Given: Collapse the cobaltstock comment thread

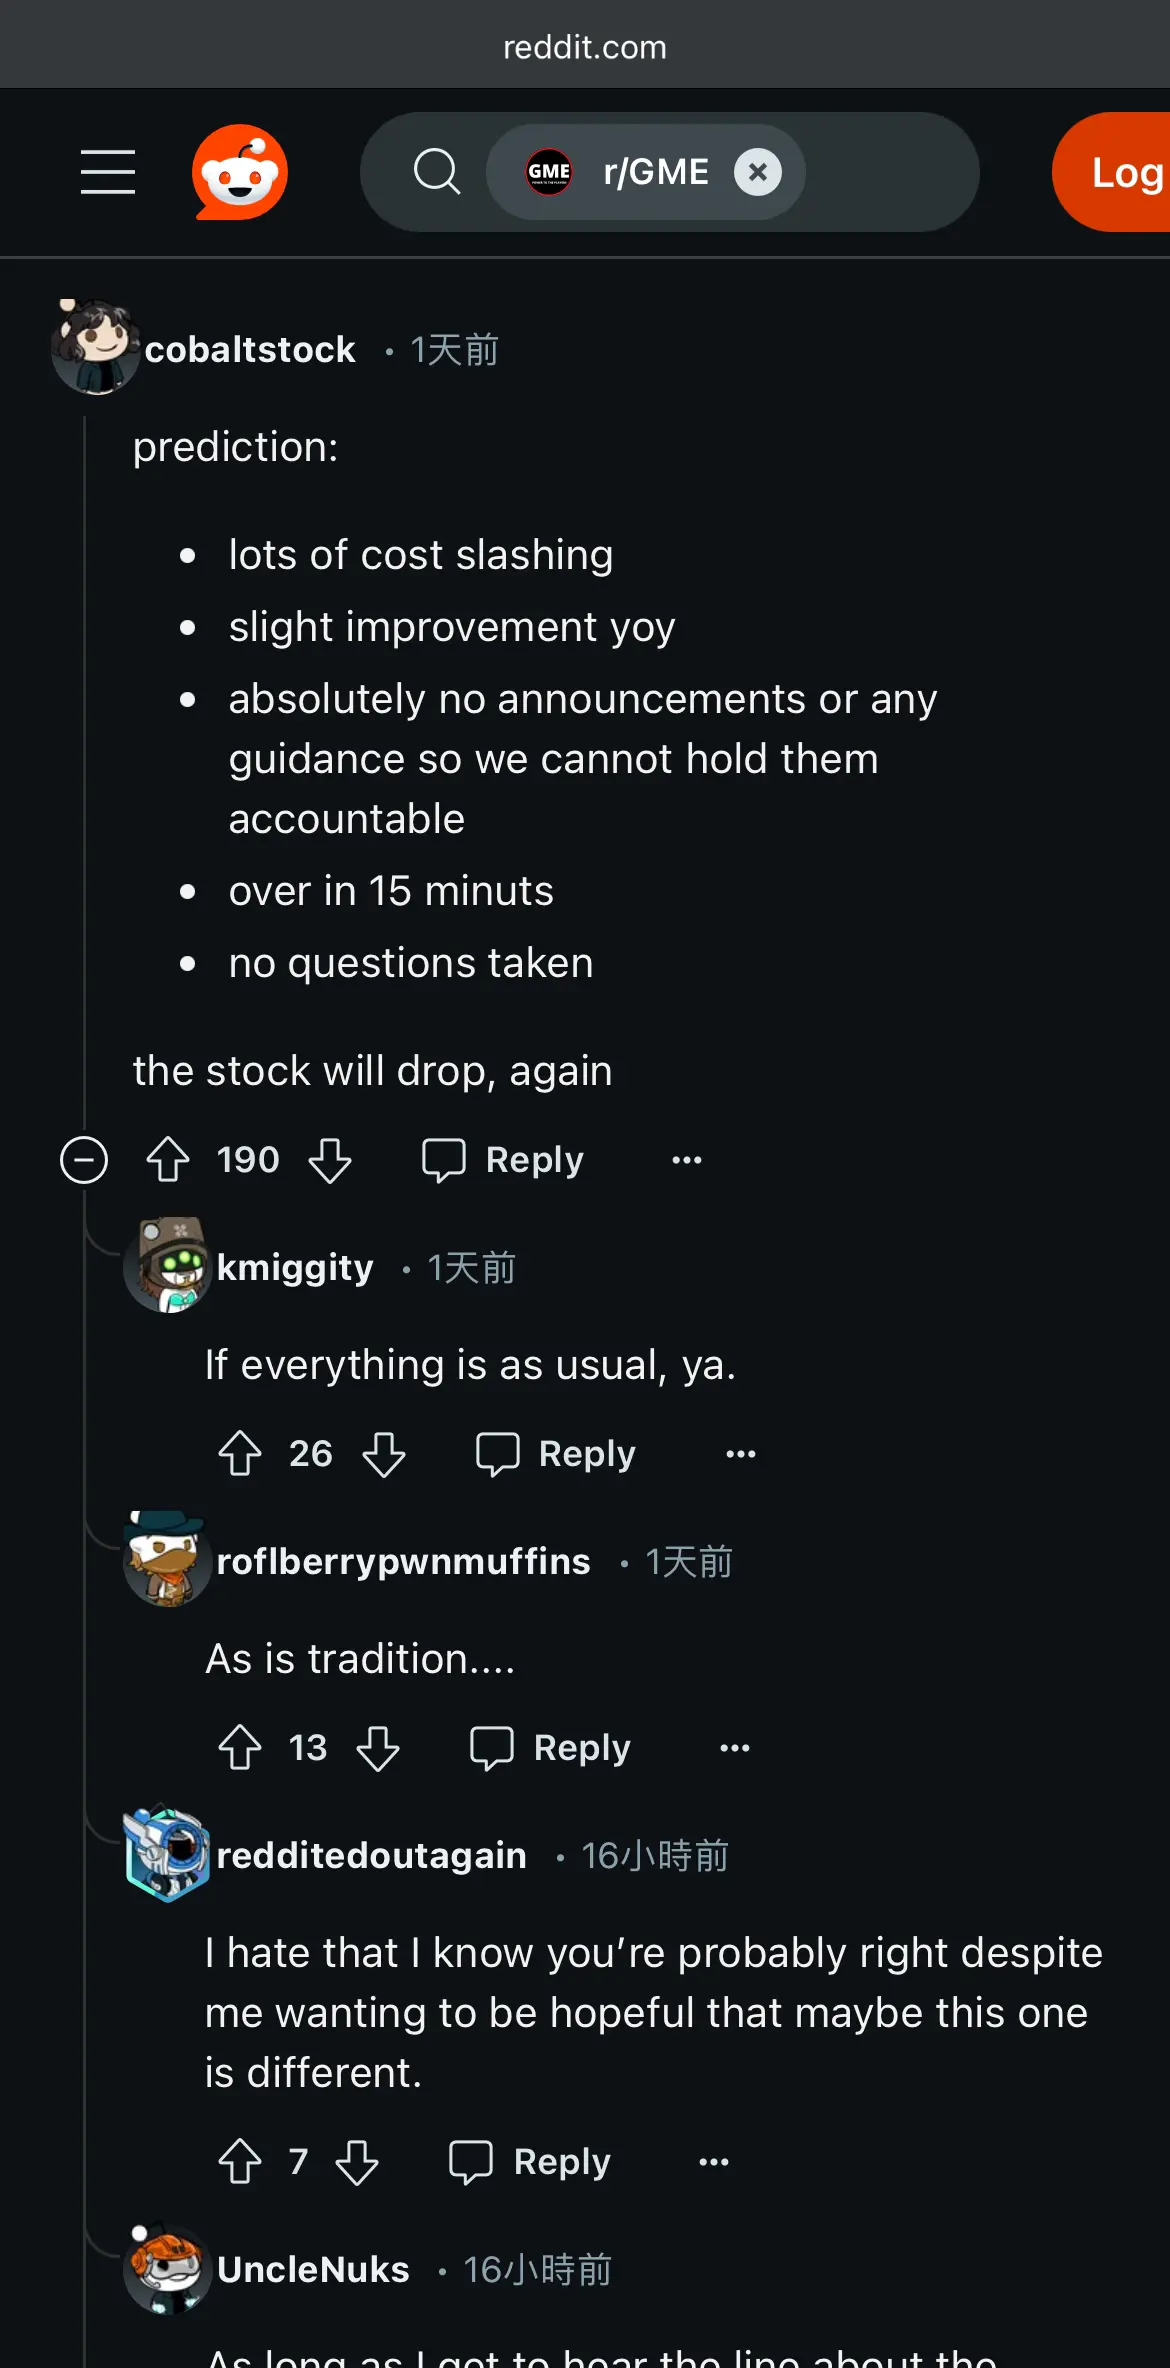Looking at the screenshot, I should click(x=84, y=1160).
